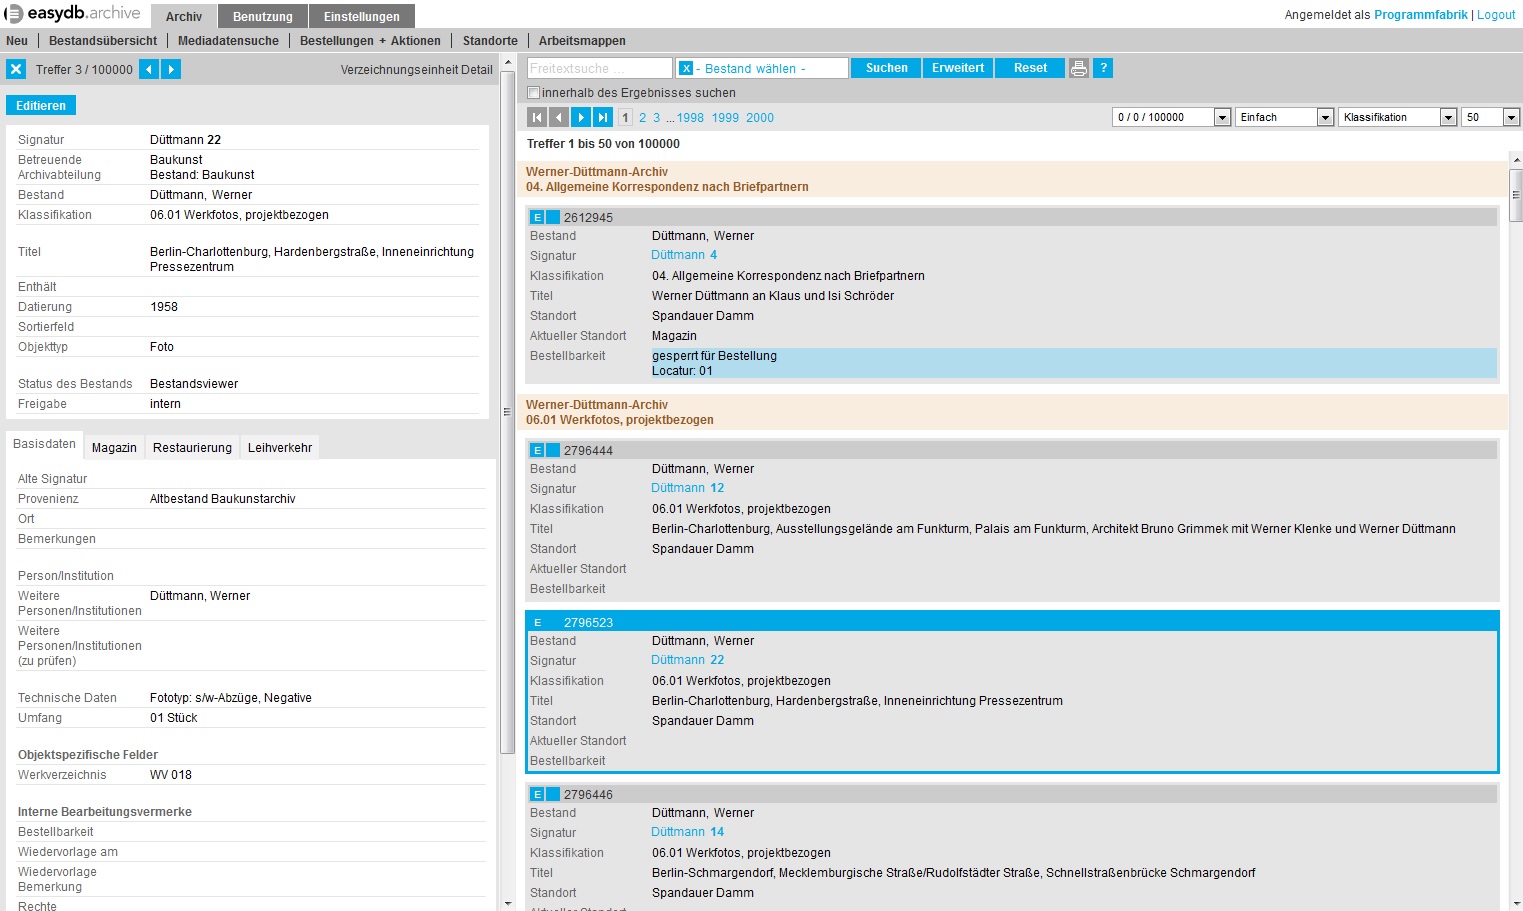Click the blue square beside 2796444
1523x911 pixels.
pos(553,450)
